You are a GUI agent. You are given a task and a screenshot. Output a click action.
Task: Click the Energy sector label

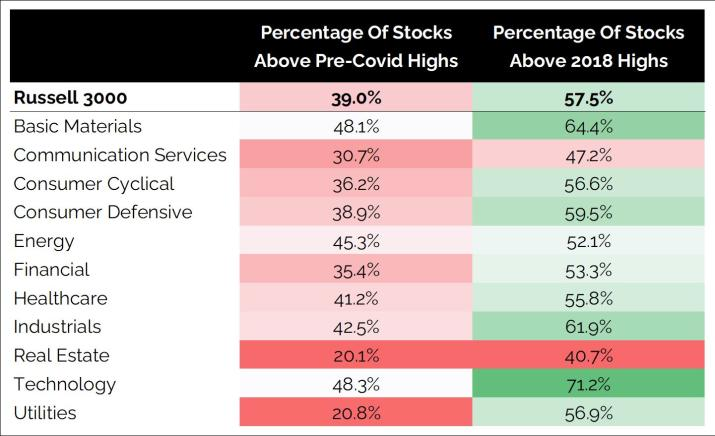click(x=44, y=241)
